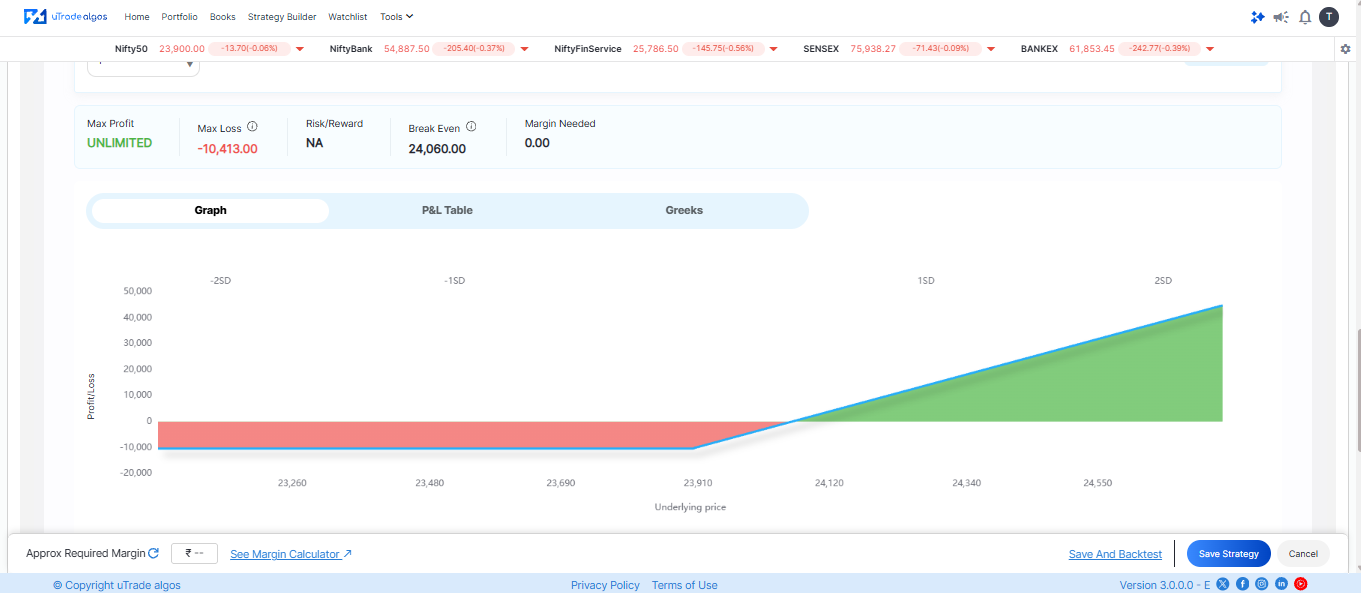
Task: Open the Tools dropdown menu
Action: [397, 17]
